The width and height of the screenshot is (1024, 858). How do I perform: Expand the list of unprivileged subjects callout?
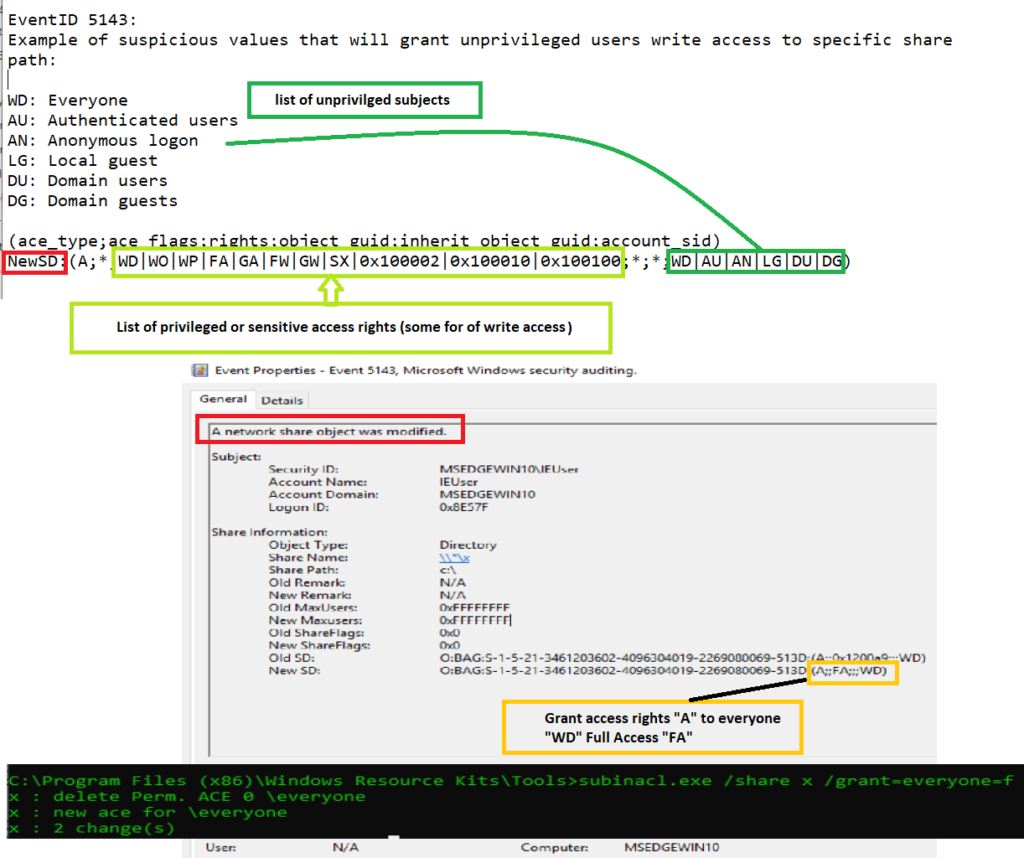(364, 100)
